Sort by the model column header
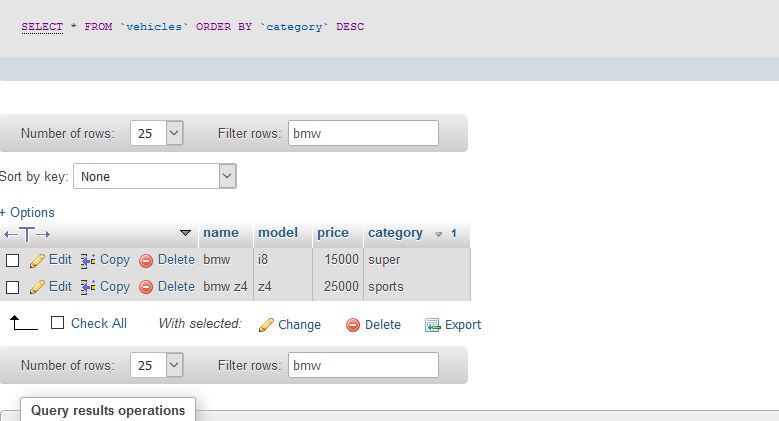This screenshot has width=779, height=421. [278, 233]
